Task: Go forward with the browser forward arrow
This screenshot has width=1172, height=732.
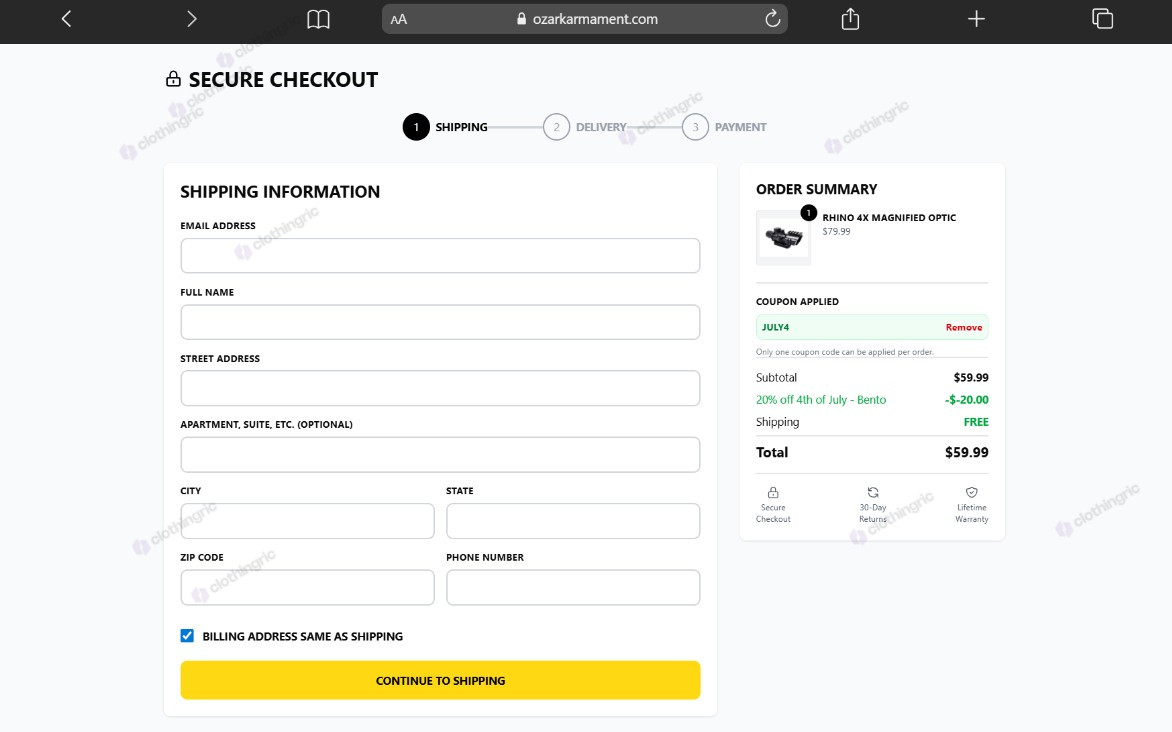Action: (192, 19)
